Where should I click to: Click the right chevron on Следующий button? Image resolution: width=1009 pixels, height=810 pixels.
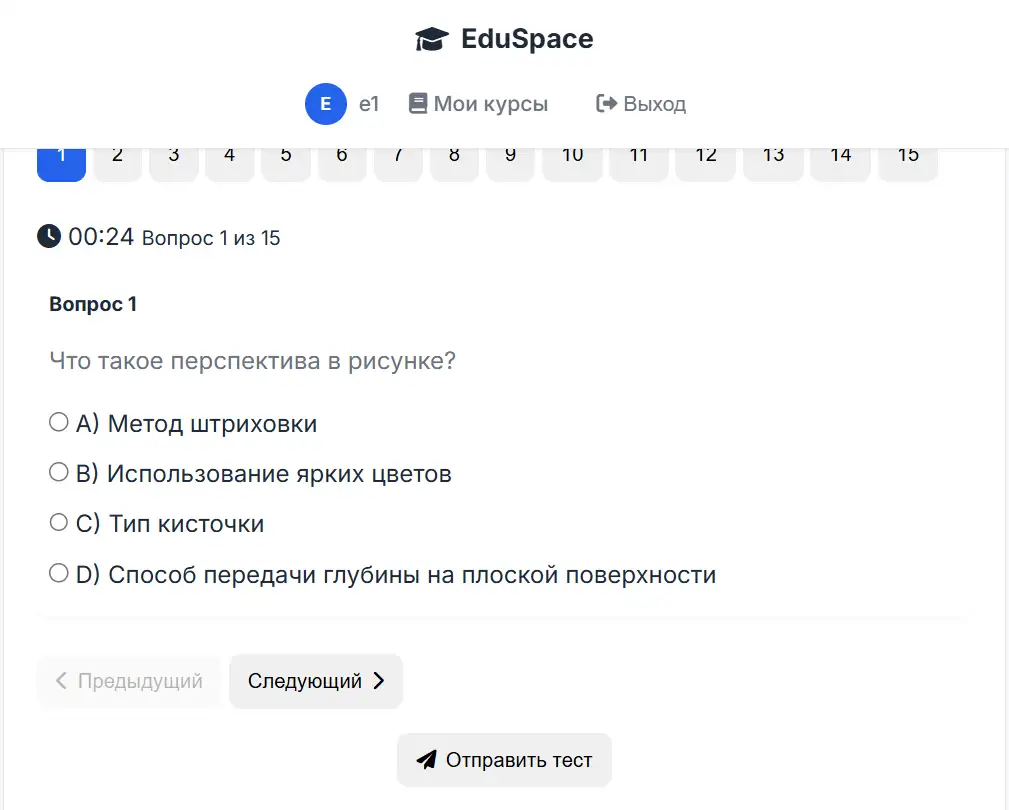[378, 681]
